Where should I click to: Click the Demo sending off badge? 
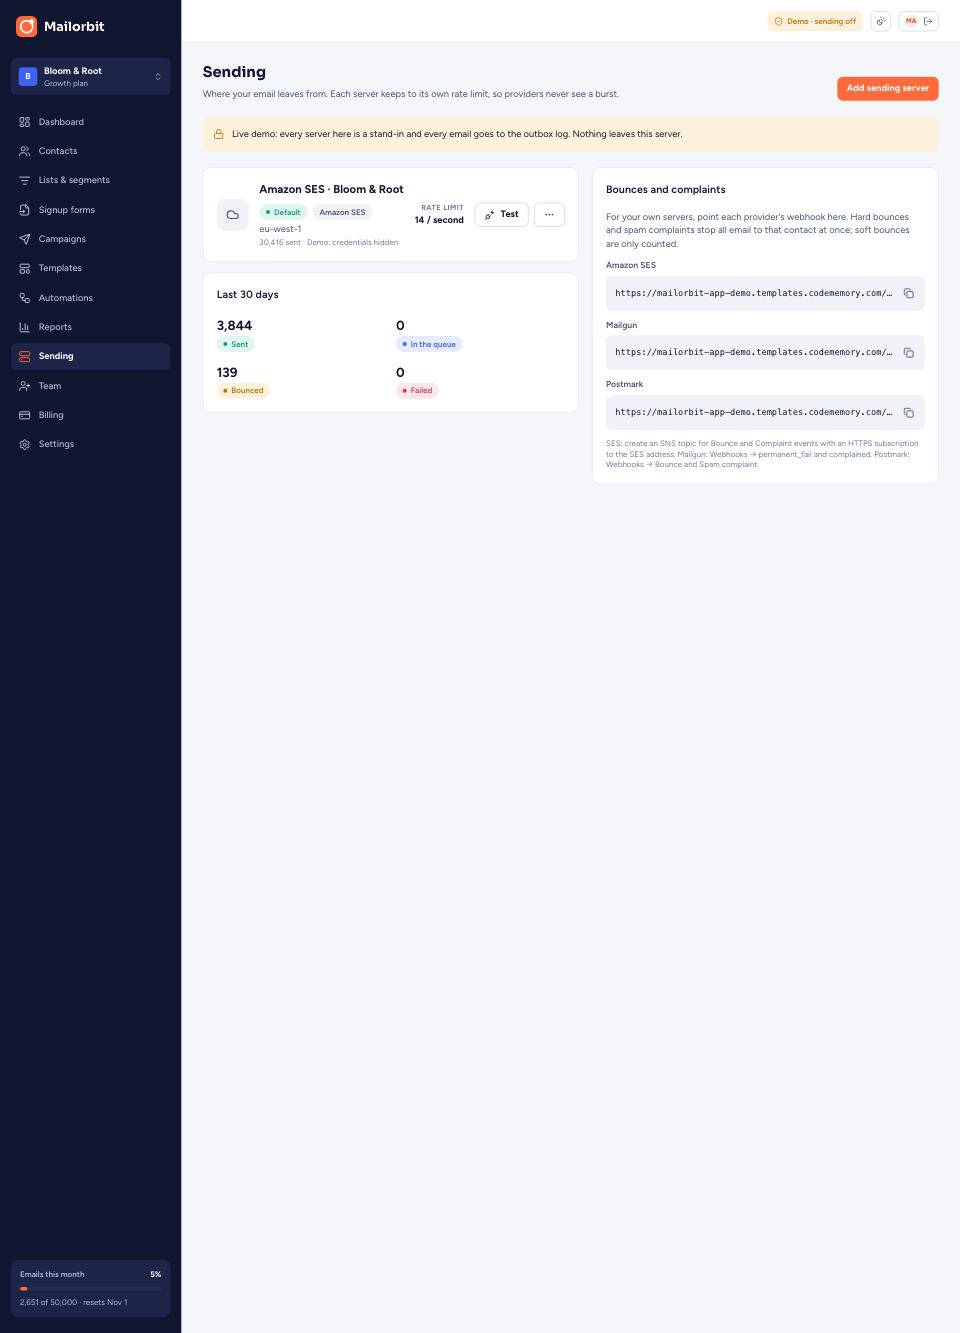815,21
